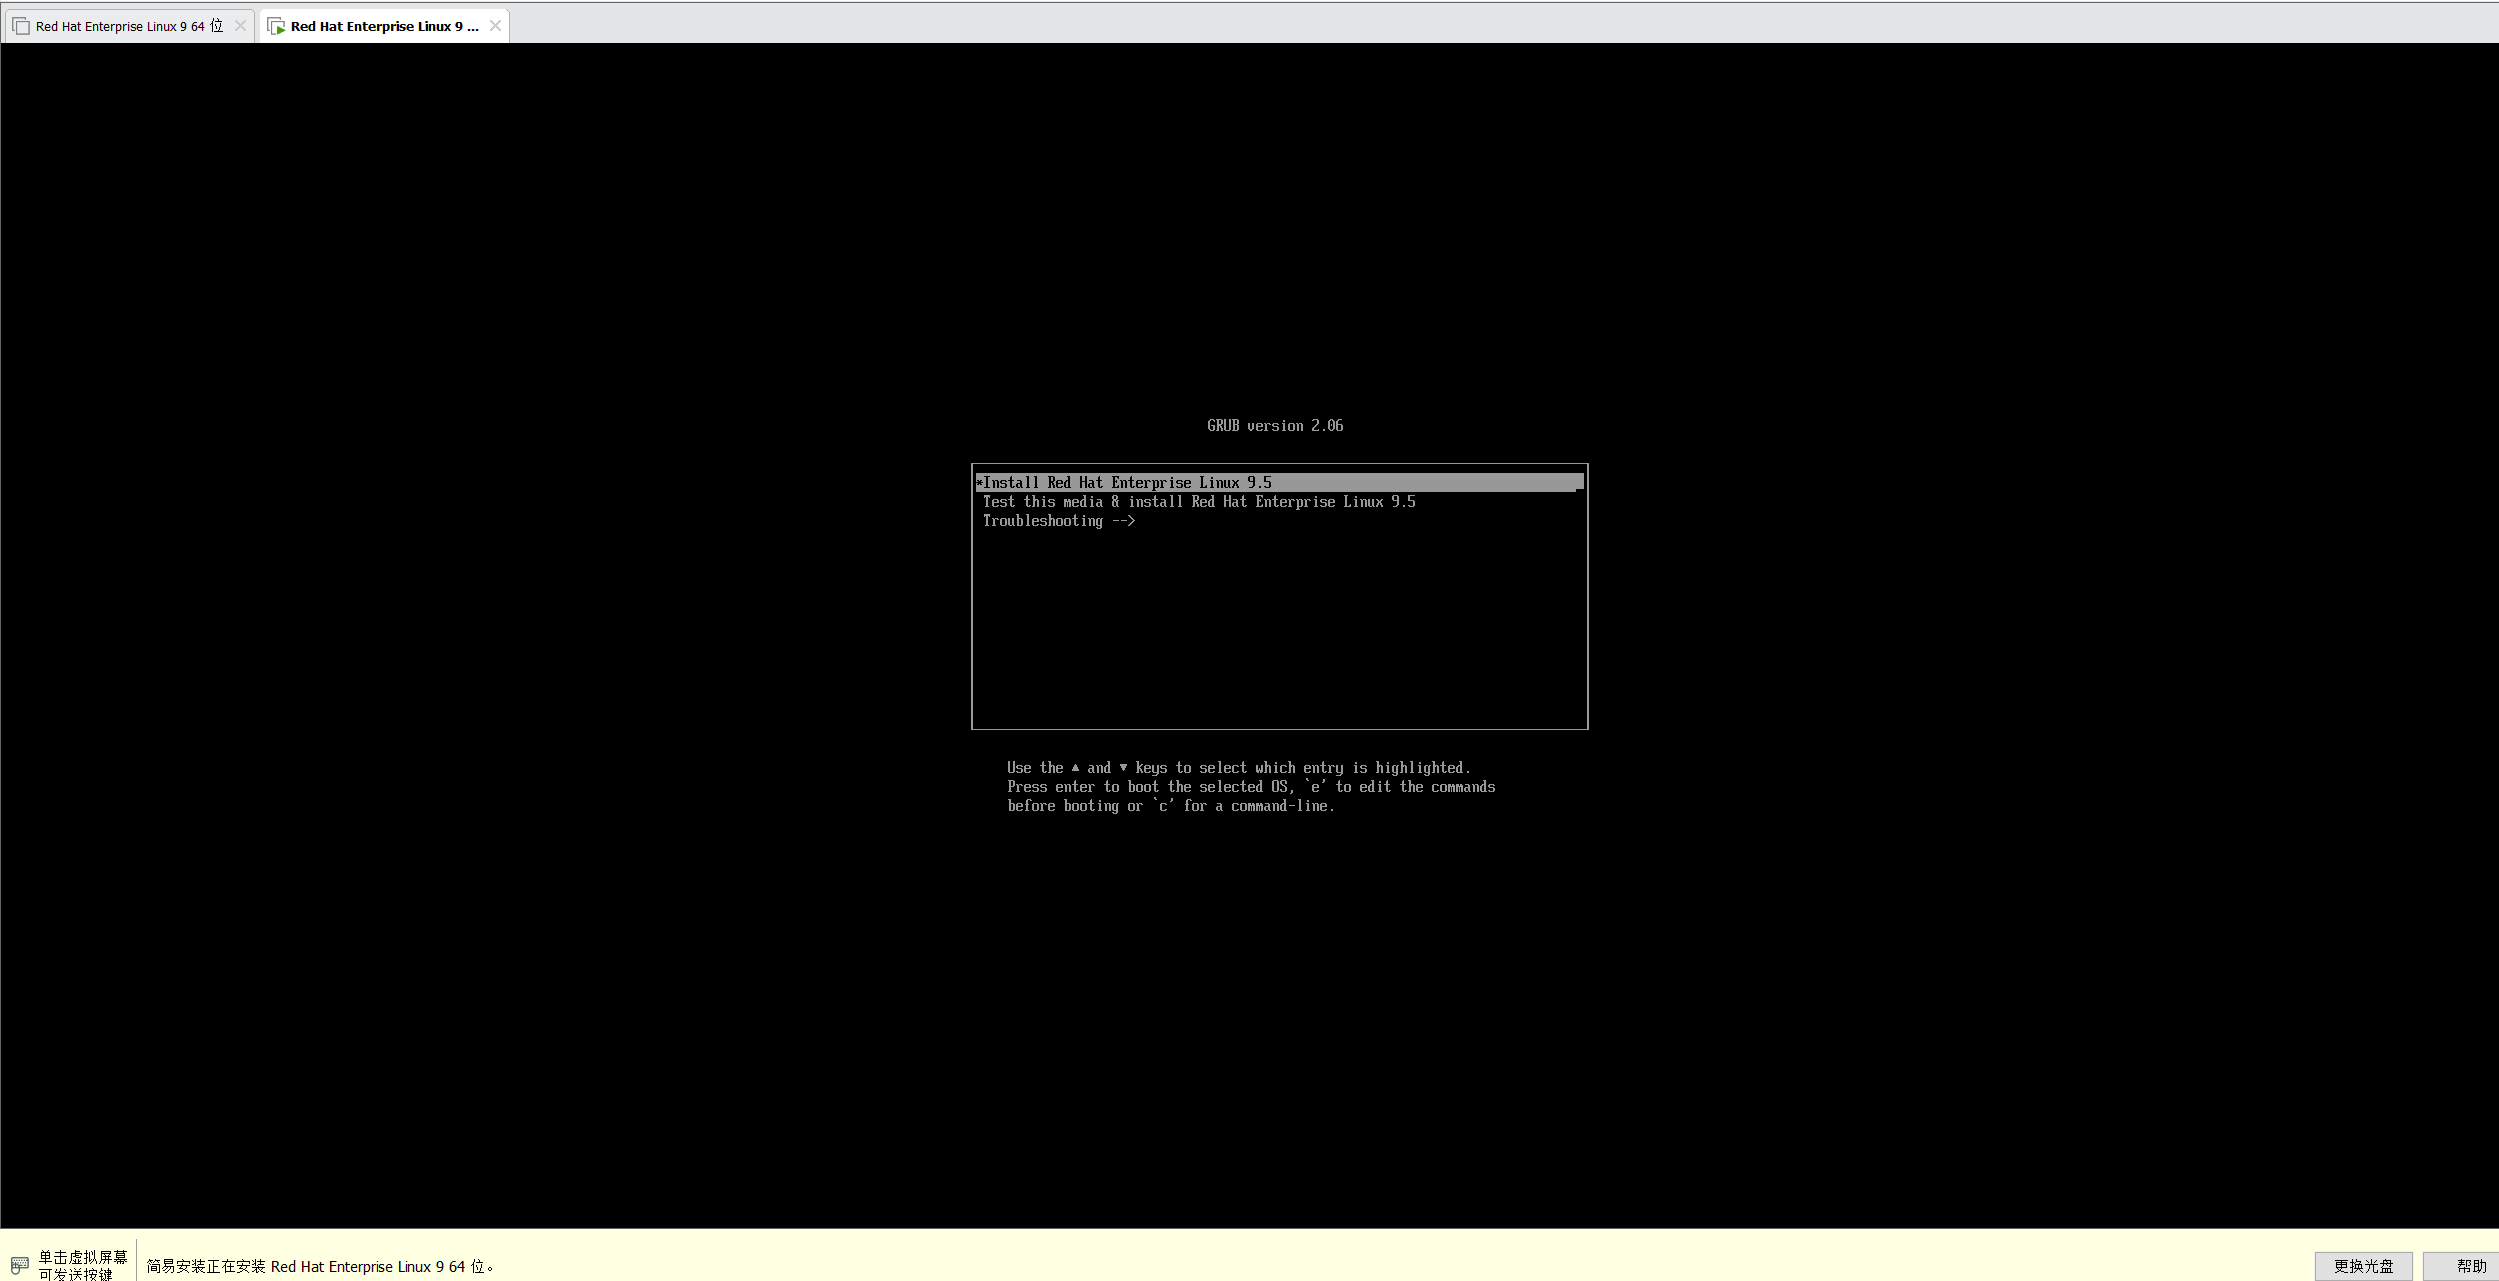Screen dimensions: 2499x1281
Task: Click the 简易安装正在安装 status message
Action: coord(320,1266)
